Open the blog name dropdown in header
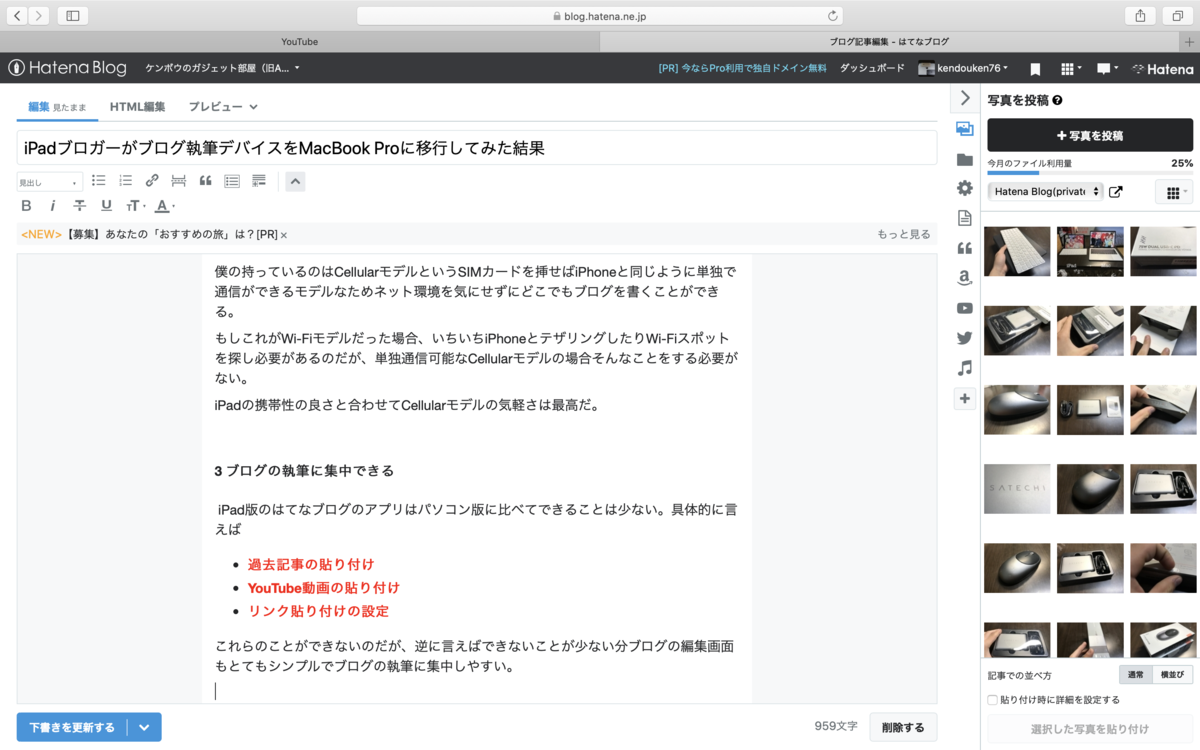Screen dimensions: 1200x750 click(222, 68)
